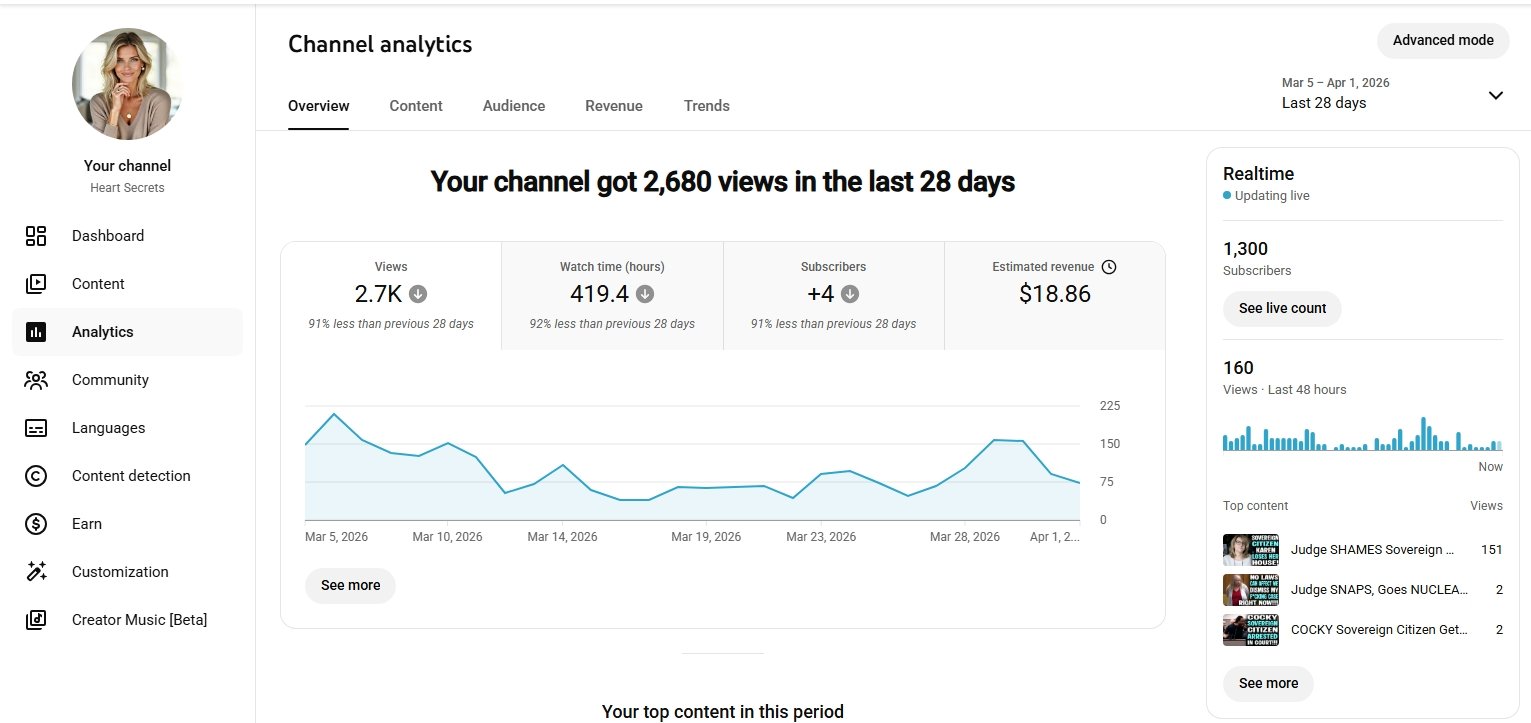
Task: Open Customization magic wand icon
Action: coord(36,572)
